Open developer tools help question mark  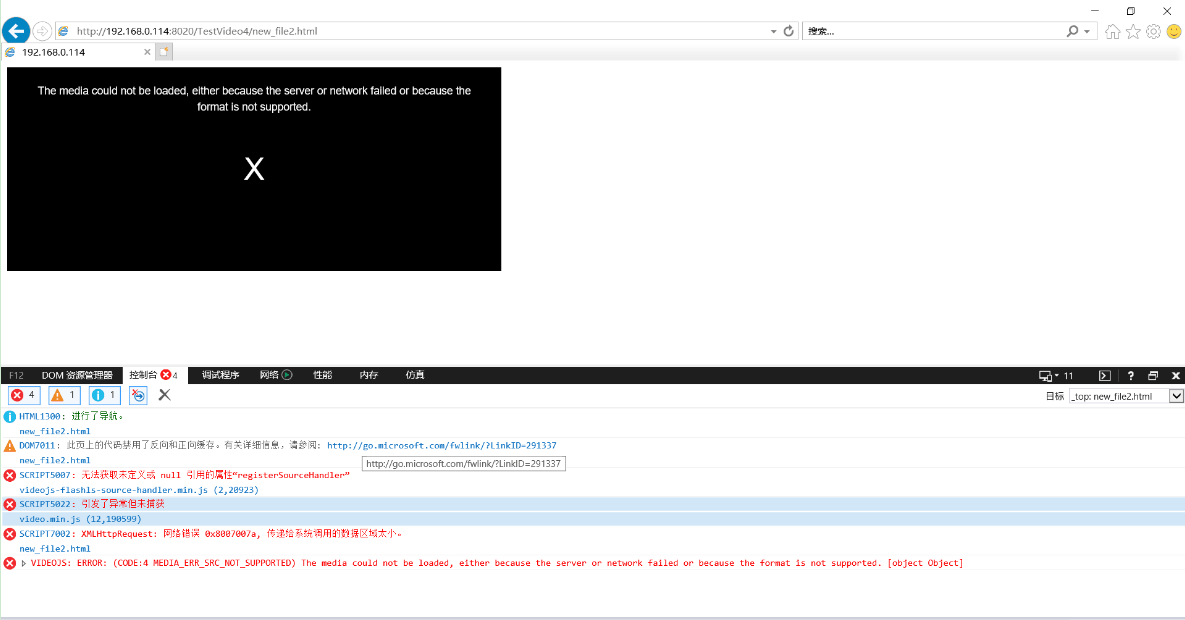coord(1131,376)
